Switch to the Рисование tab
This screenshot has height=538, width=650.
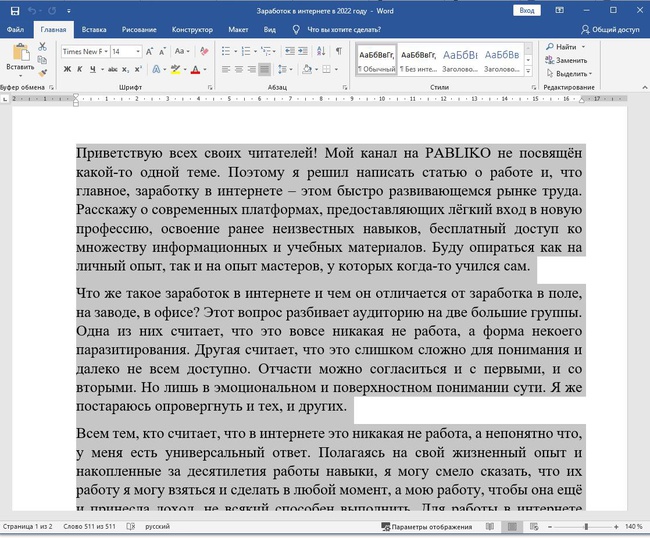point(139,29)
